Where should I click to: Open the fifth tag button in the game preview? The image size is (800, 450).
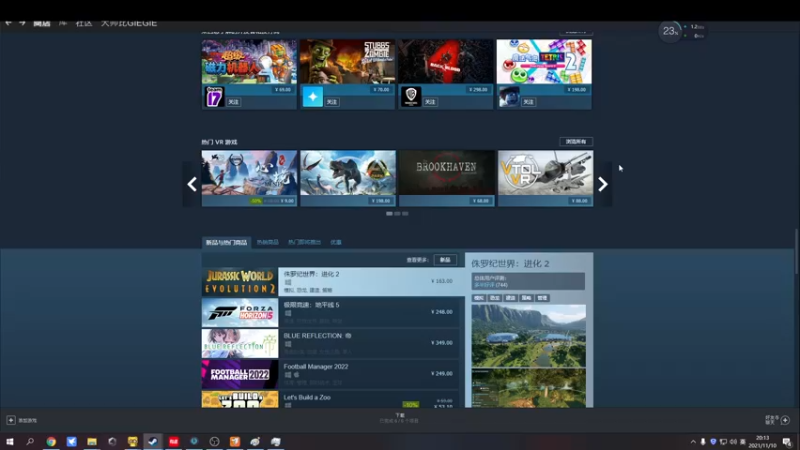click(542, 298)
